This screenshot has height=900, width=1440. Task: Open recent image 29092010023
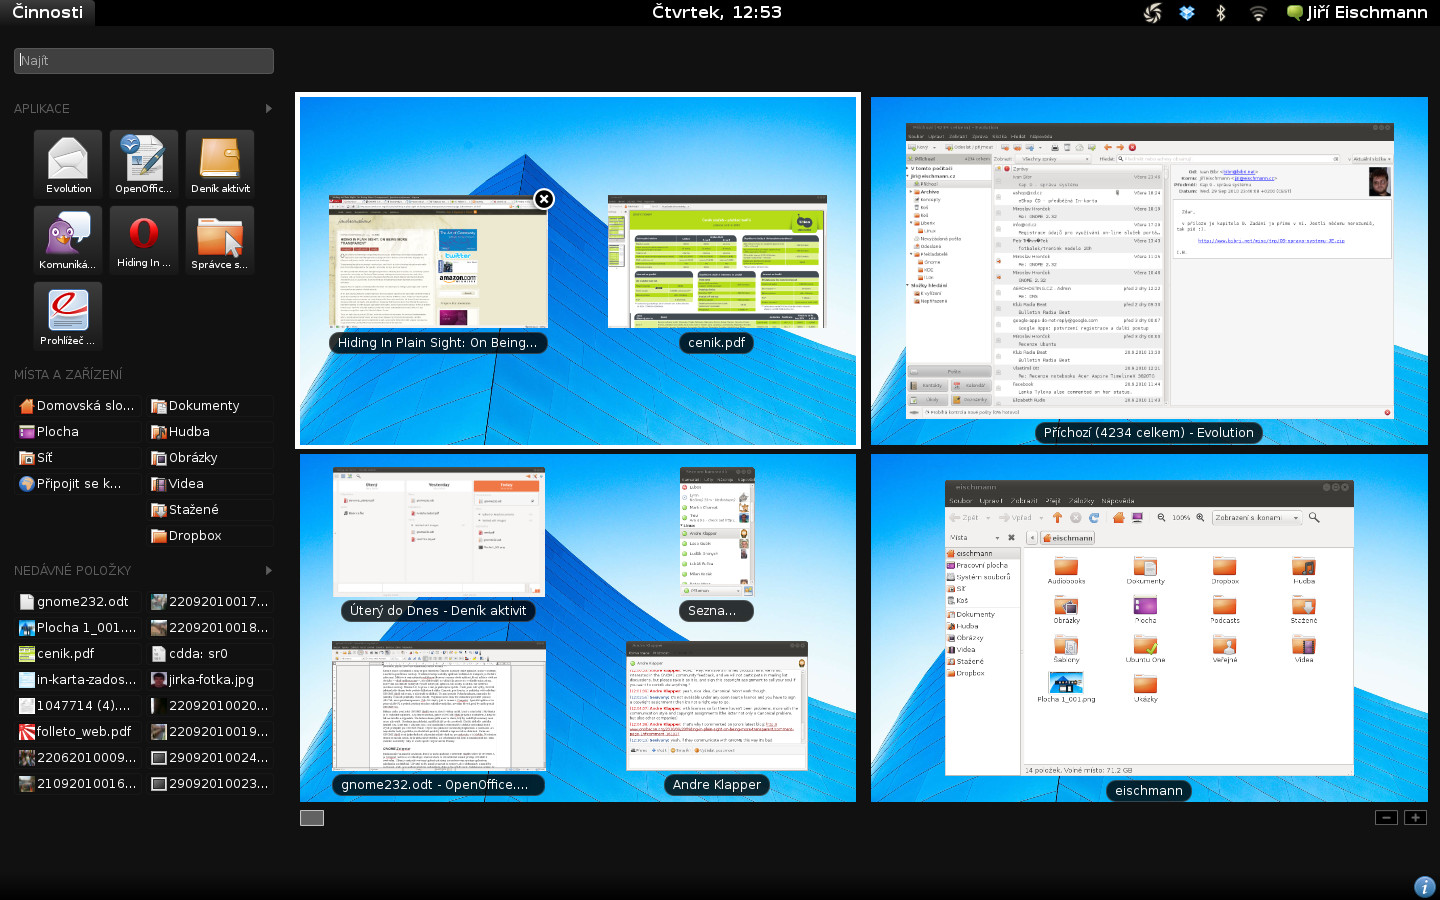[210, 784]
